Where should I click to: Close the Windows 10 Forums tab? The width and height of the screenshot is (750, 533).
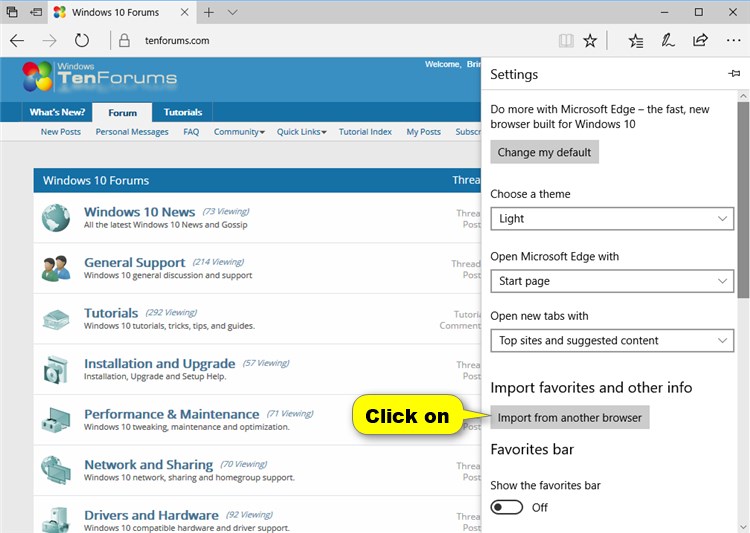(x=184, y=12)
